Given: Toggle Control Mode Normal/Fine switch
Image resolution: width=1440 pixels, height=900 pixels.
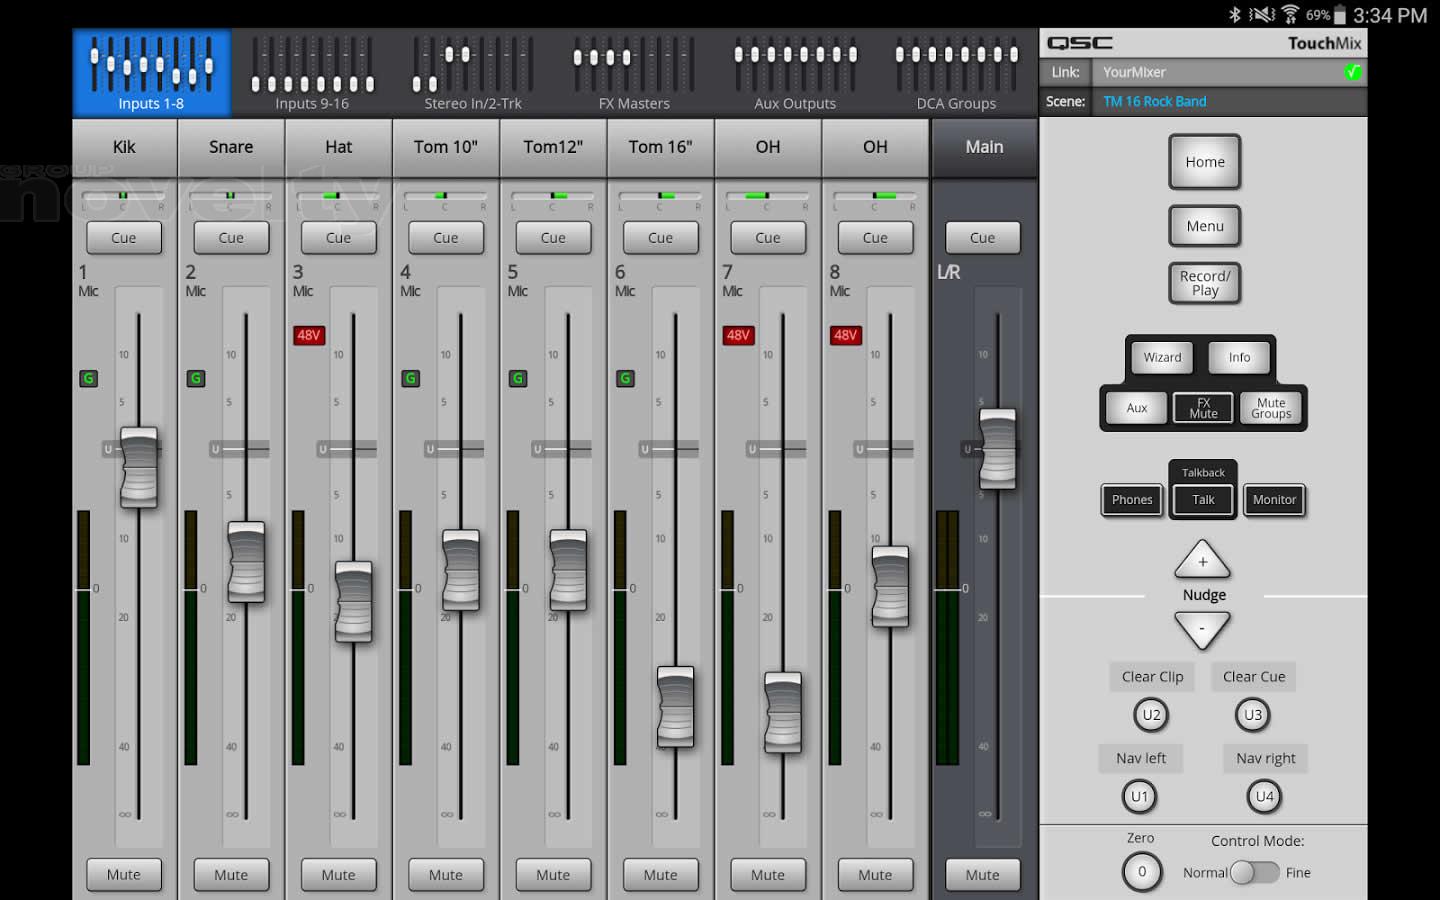Looking at the screenshot, I should click(1254, 872).
